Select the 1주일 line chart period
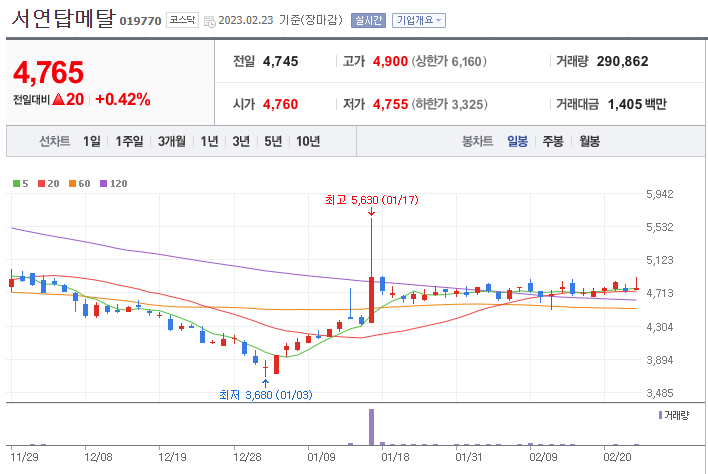The height and width of the screenshot is (474, 708). point(129,142)
